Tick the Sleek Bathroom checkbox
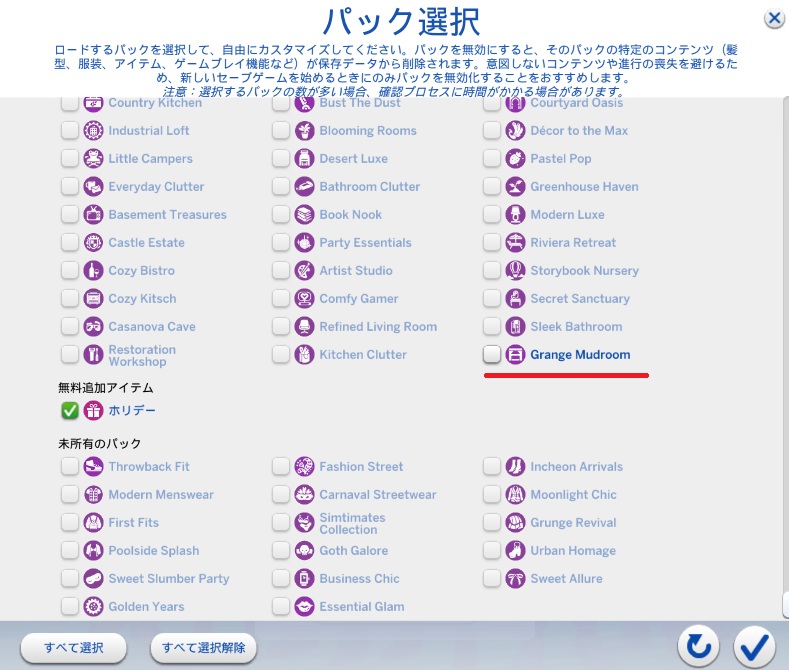This screenshot has width=789, height=670. [x=492, y=326]
